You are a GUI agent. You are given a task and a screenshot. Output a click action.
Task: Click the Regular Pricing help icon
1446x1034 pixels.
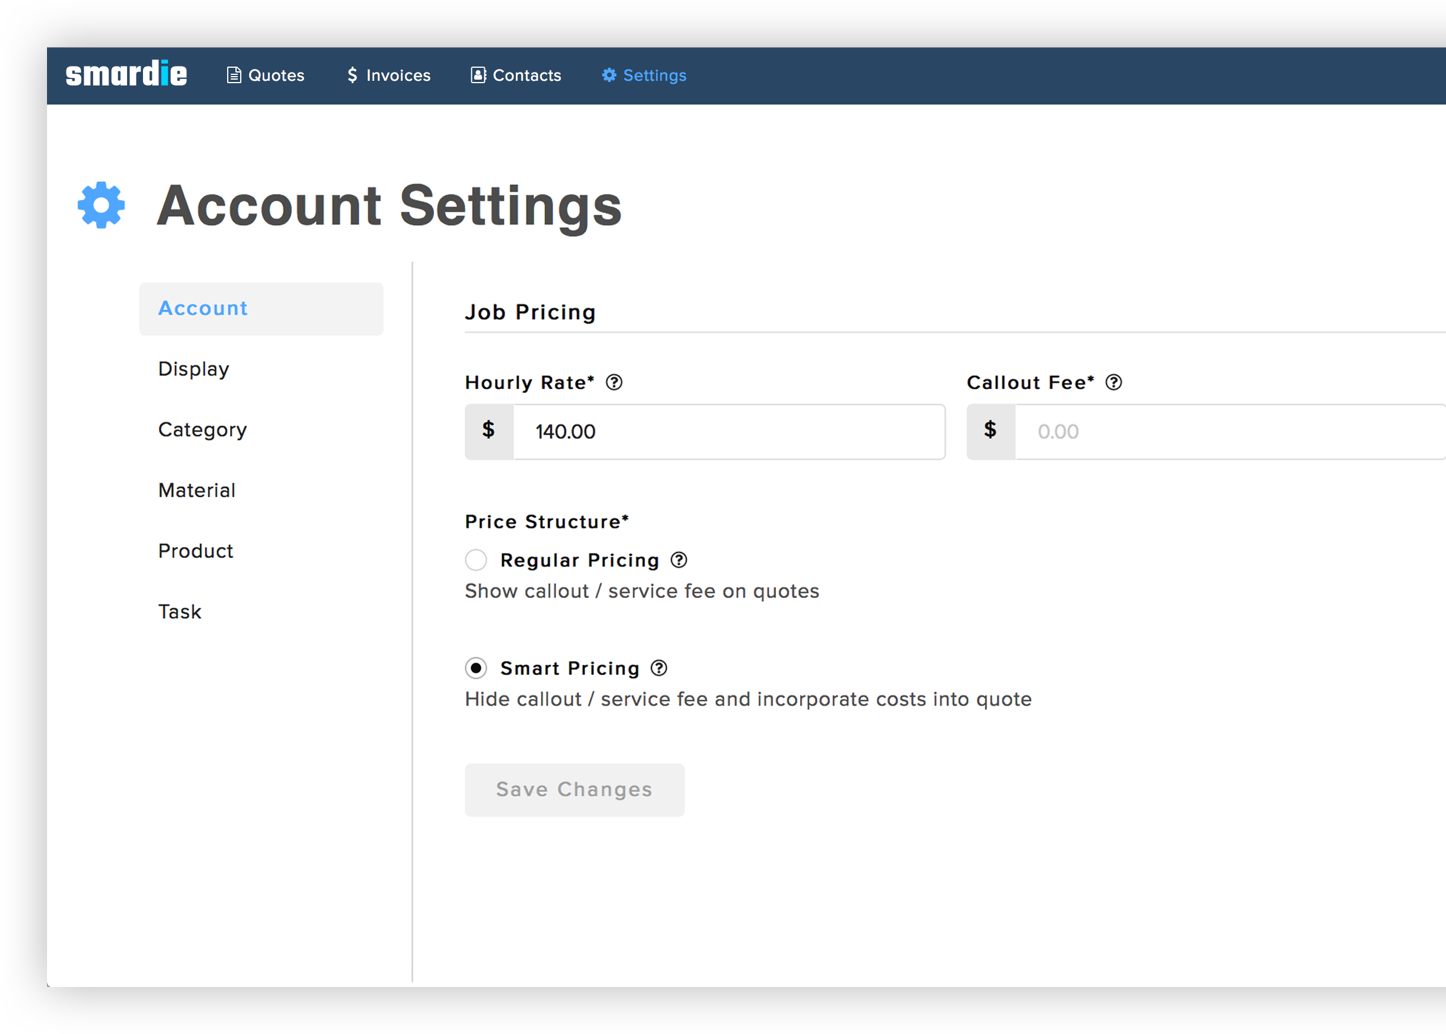(x=679, y=560)
